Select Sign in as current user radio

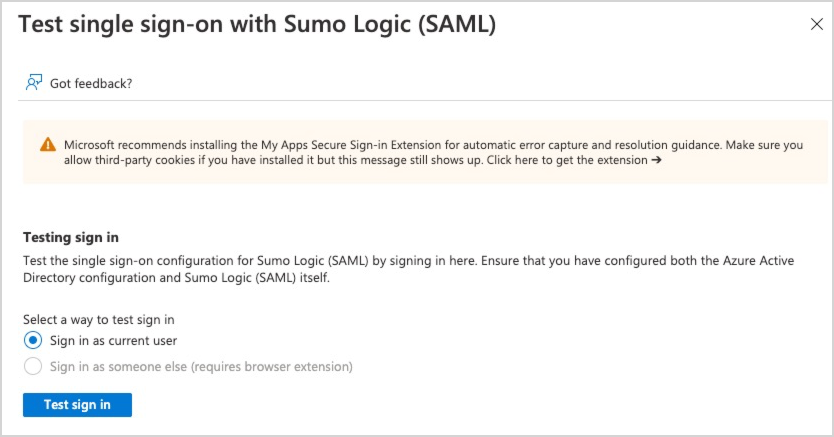[33, 341]
